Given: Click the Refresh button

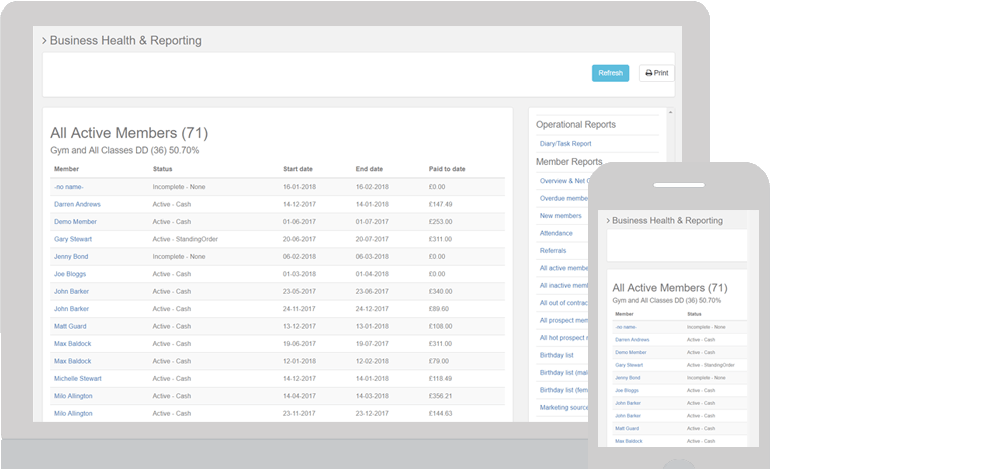Looking at the screenshot, I should coord(610,73).
